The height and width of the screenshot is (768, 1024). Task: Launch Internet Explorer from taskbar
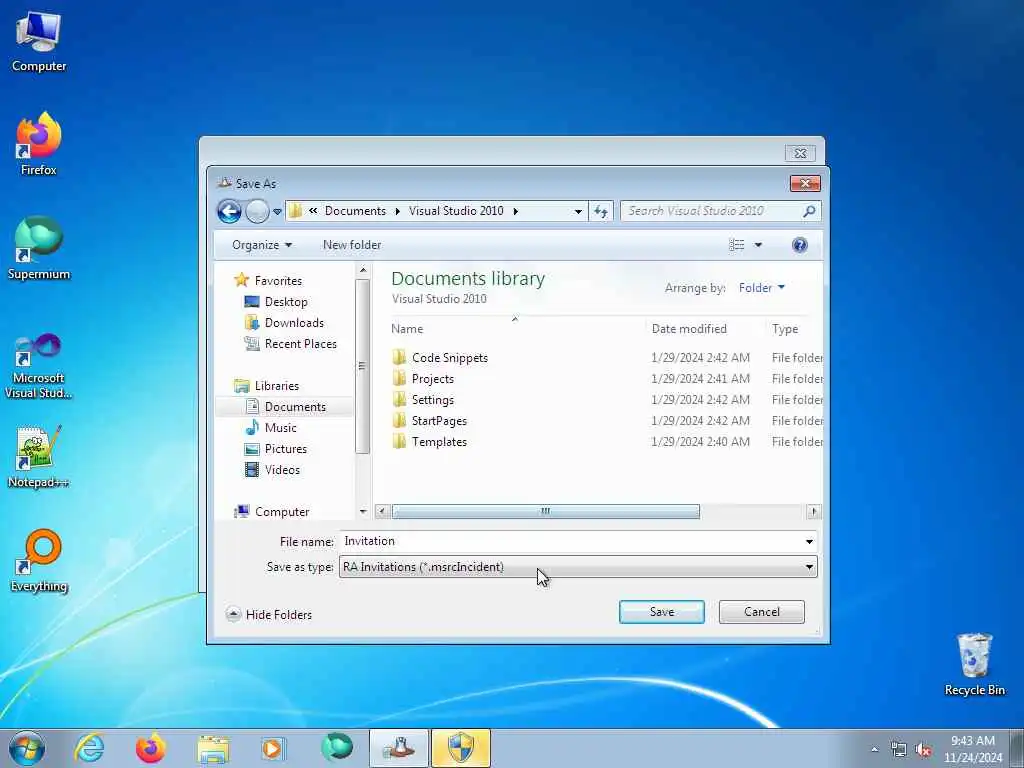click(89, 748)
